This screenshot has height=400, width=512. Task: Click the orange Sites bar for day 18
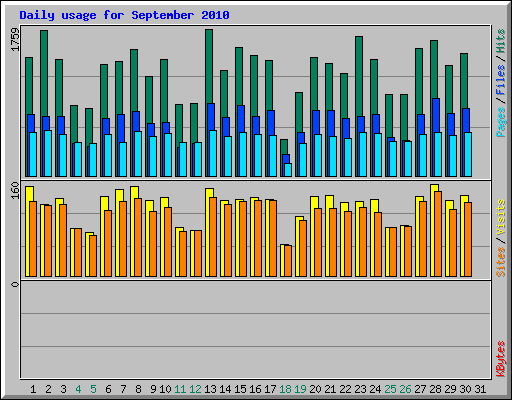pos(288,261)
